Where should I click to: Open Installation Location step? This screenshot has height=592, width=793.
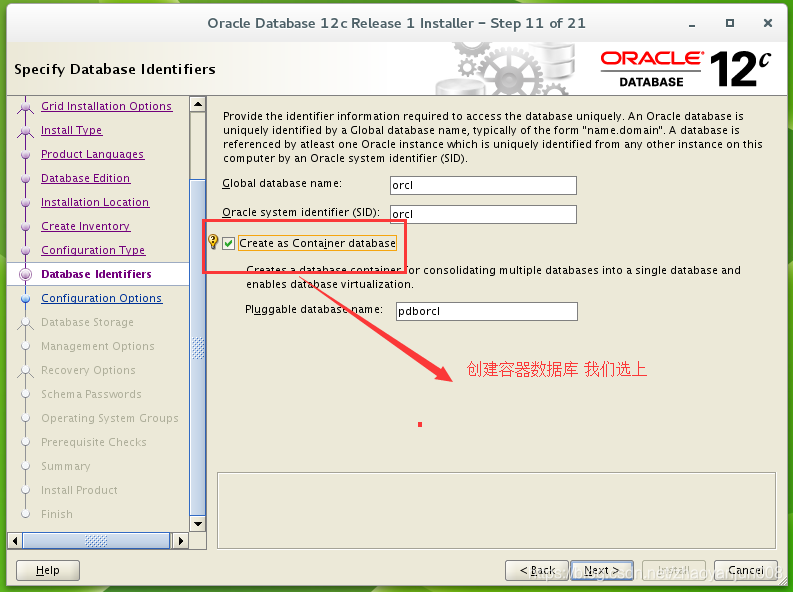click(x=95, y=202)
